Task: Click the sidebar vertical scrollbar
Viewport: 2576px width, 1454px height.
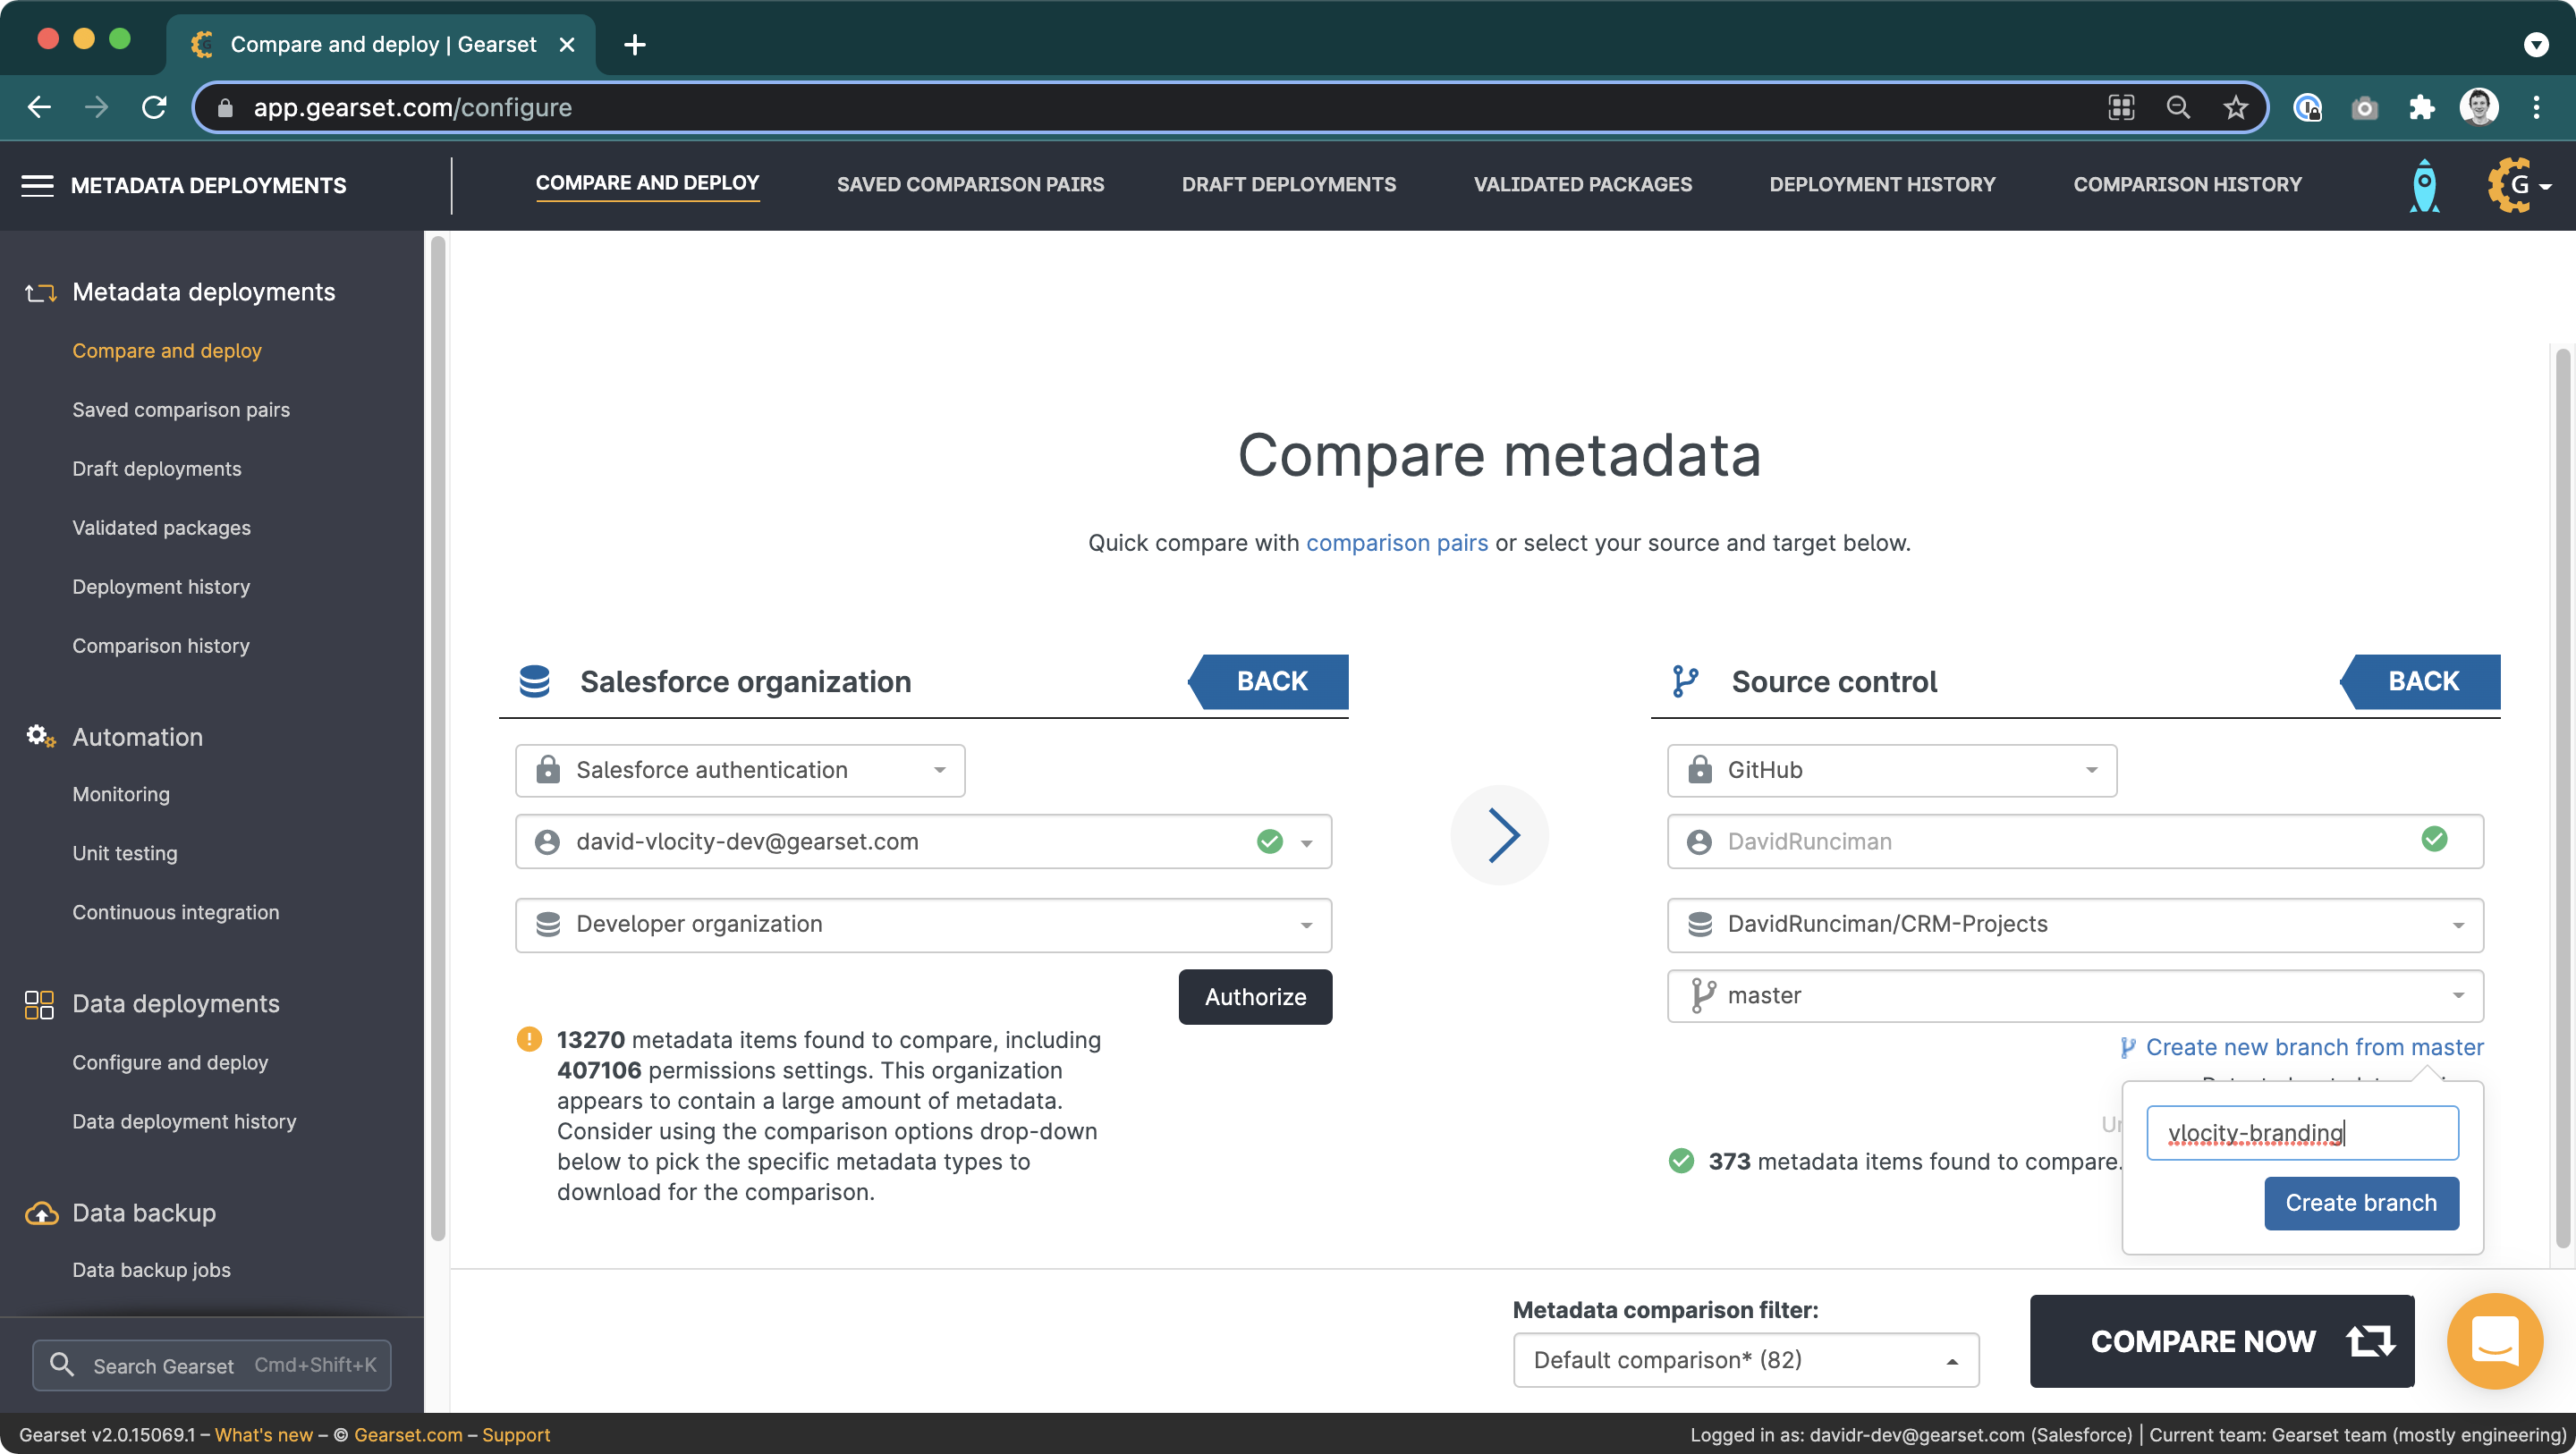Action: coord(437,738)
